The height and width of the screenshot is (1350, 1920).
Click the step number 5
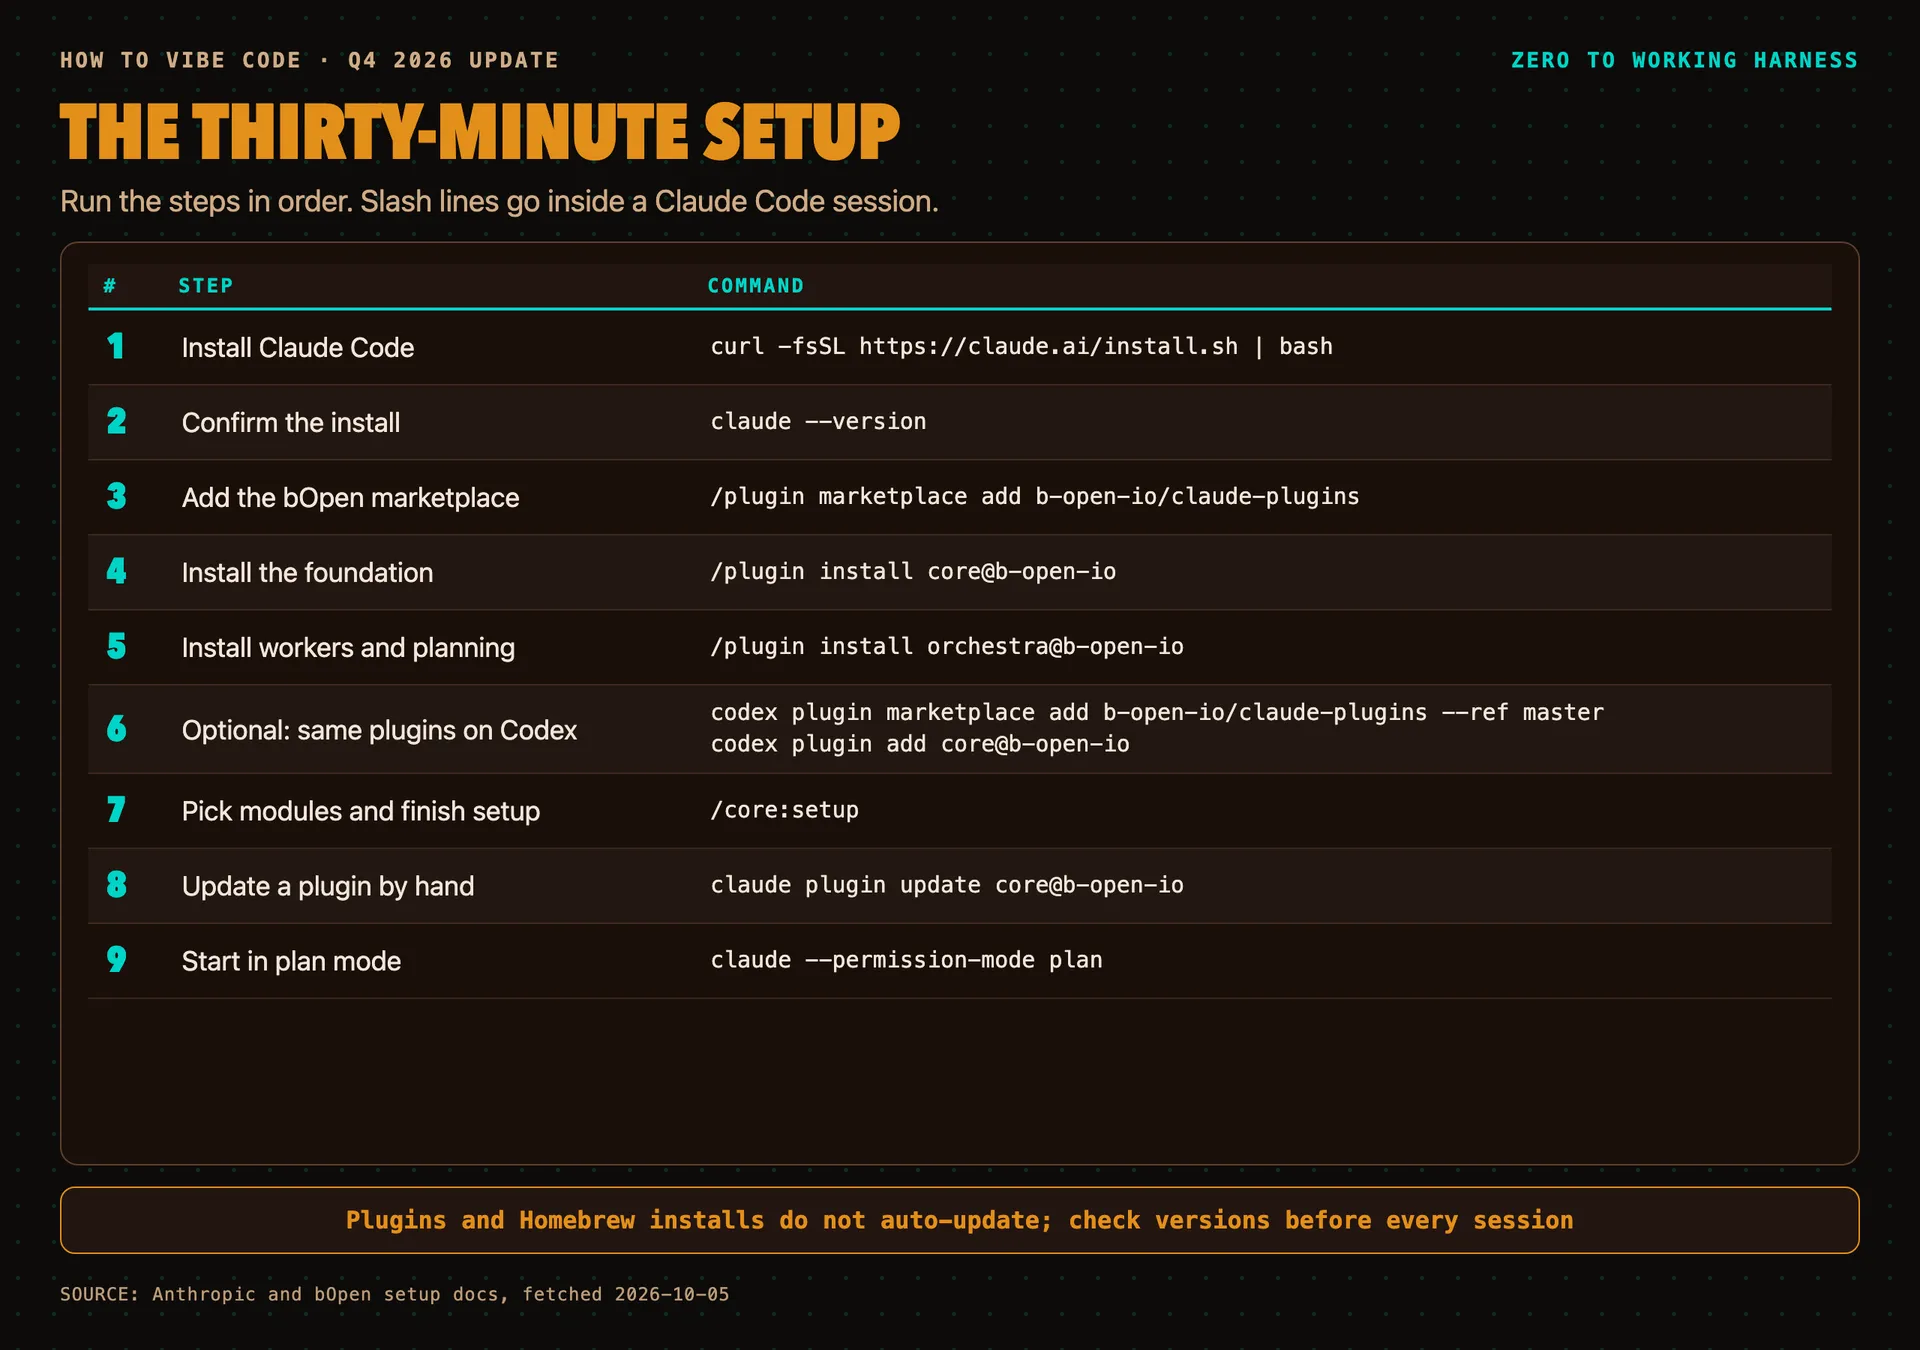pos(116,646)
